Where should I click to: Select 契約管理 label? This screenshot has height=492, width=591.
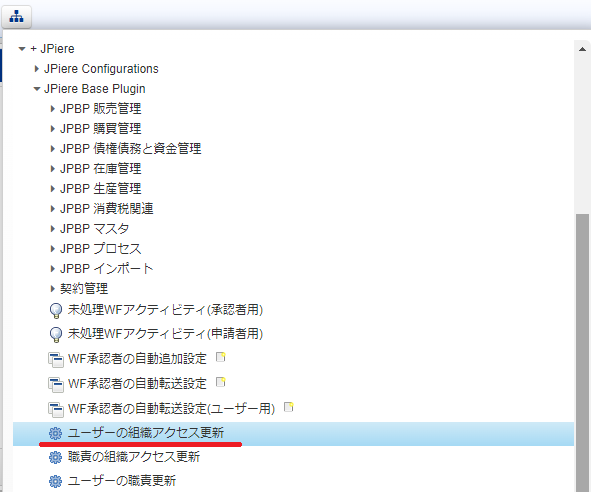tap(84, 289)
